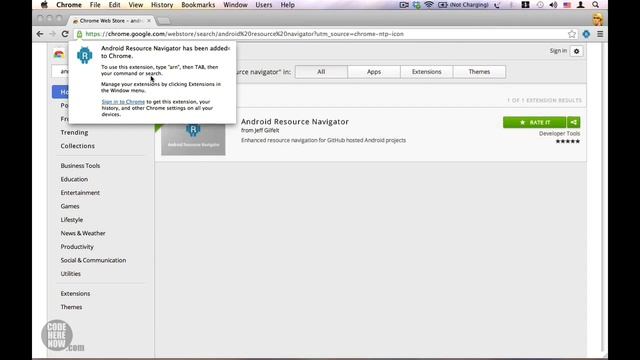Screen dimensions: 640x360
Task: Click the extension icon in the popup
Action: [x=84, y=56]
